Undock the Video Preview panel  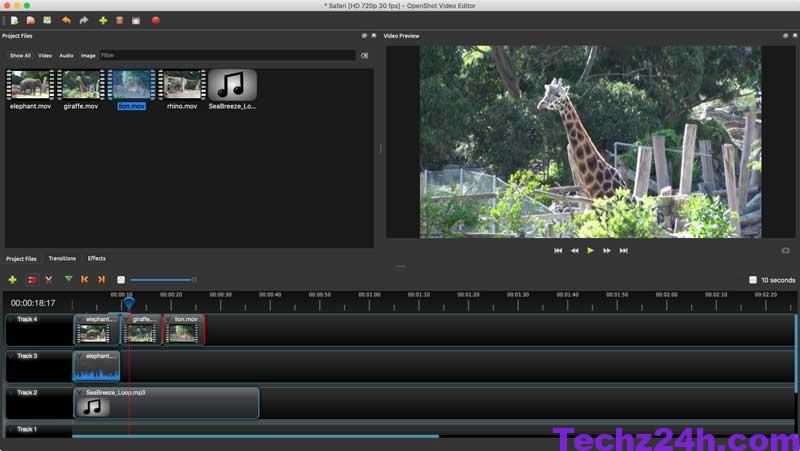(785, 36)
